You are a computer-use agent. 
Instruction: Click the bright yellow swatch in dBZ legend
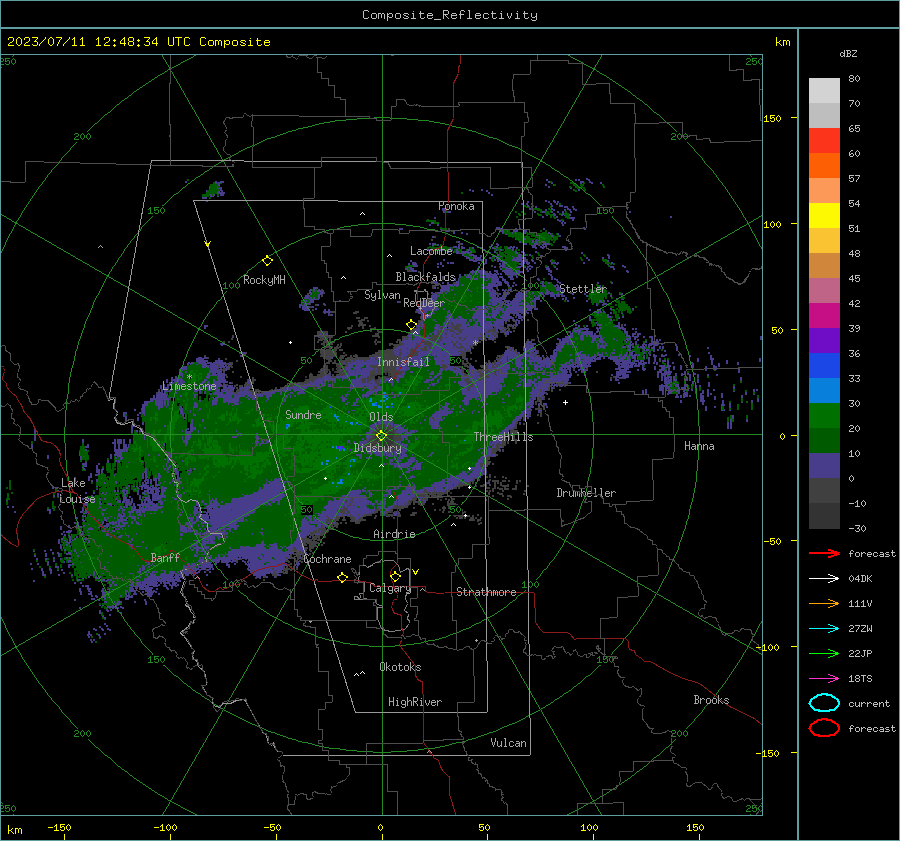824,215
